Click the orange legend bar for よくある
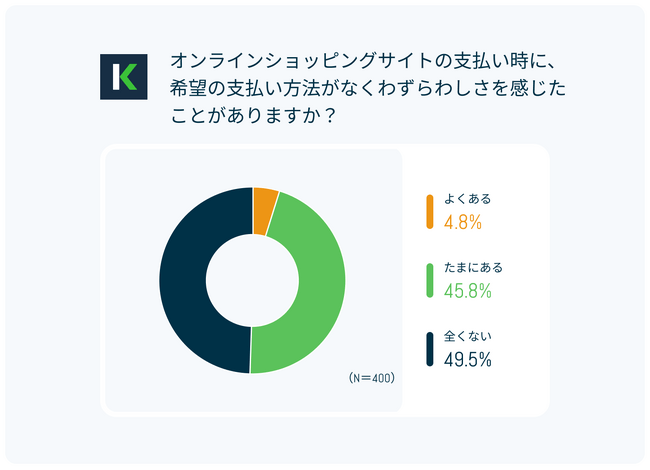 coord(430,212)
